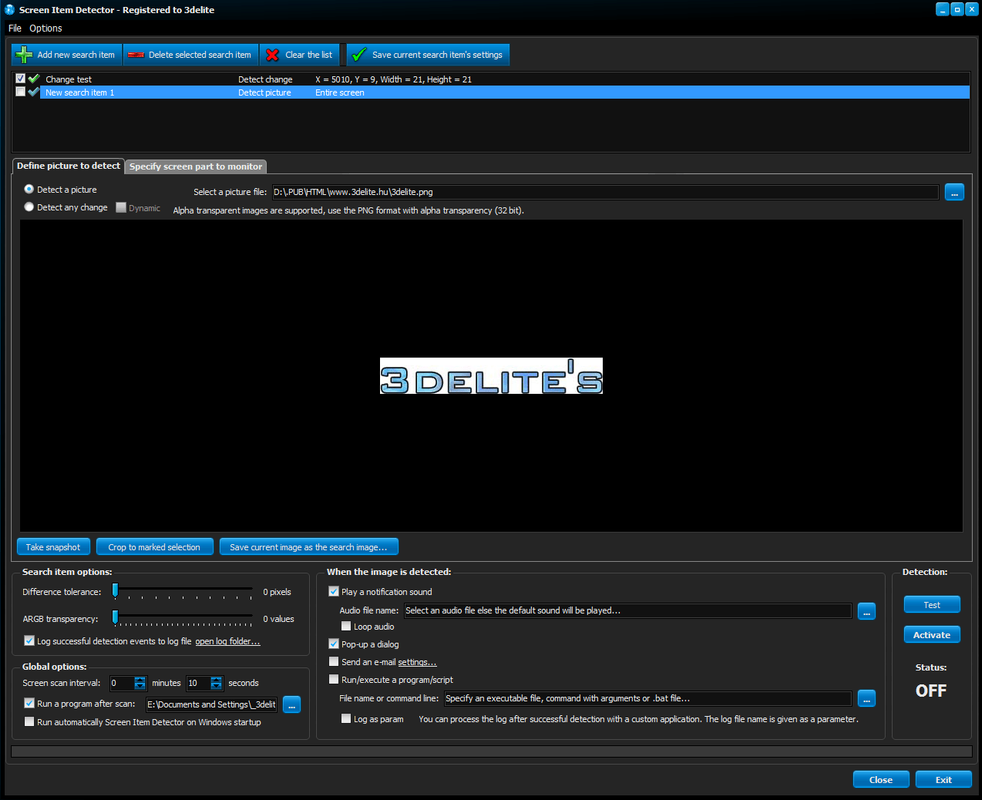Click the Exit button
The height and width of the screenshot is (800, 982).
tap(943, 780)
